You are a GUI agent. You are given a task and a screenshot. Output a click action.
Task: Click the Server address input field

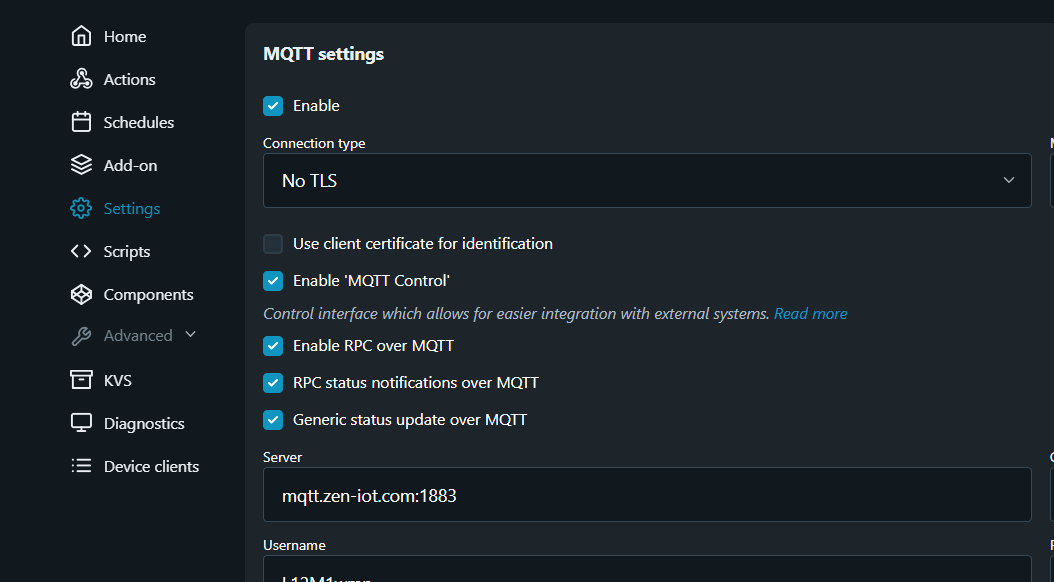coord(647,495)
